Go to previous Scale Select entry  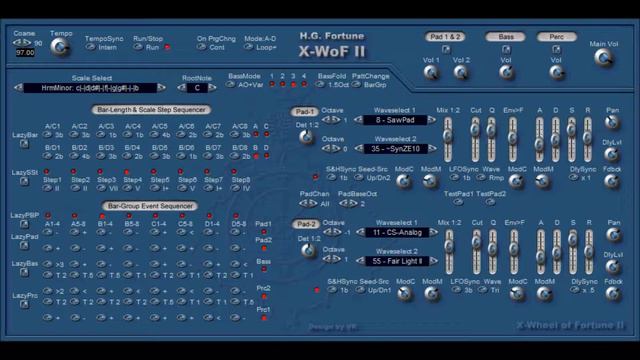click(18, 87)
